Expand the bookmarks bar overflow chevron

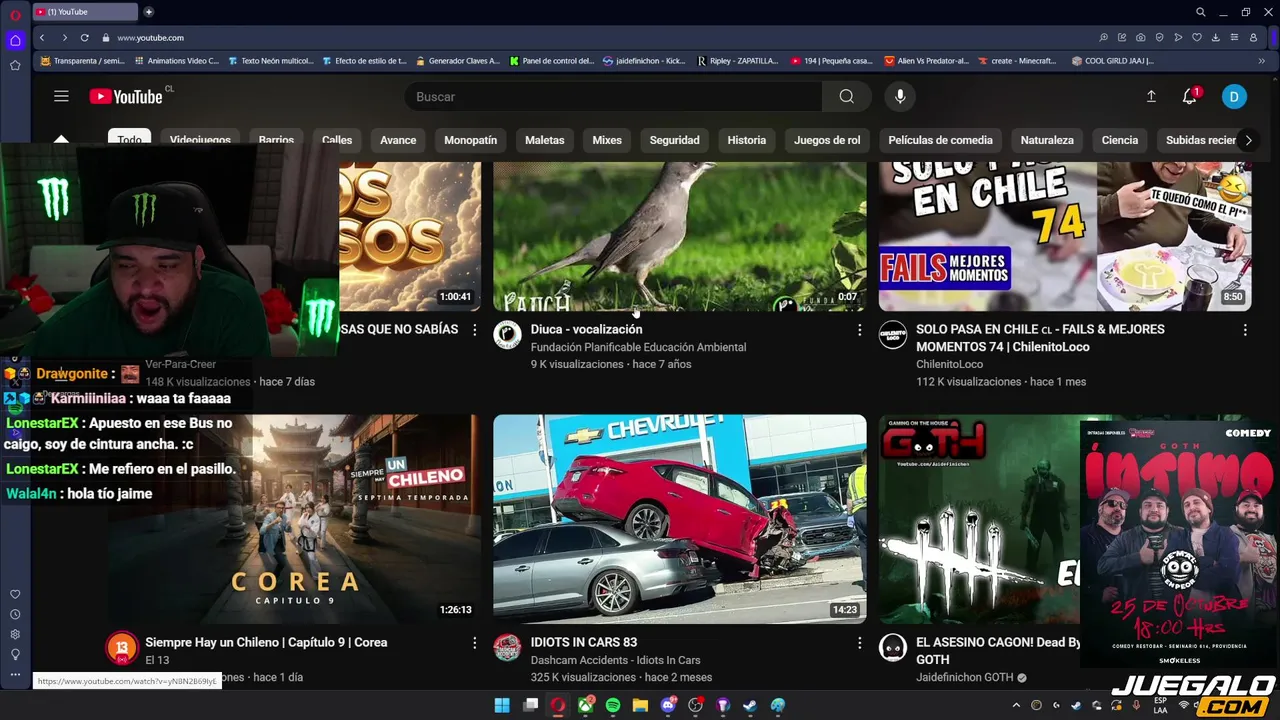tap(1261, 60)
